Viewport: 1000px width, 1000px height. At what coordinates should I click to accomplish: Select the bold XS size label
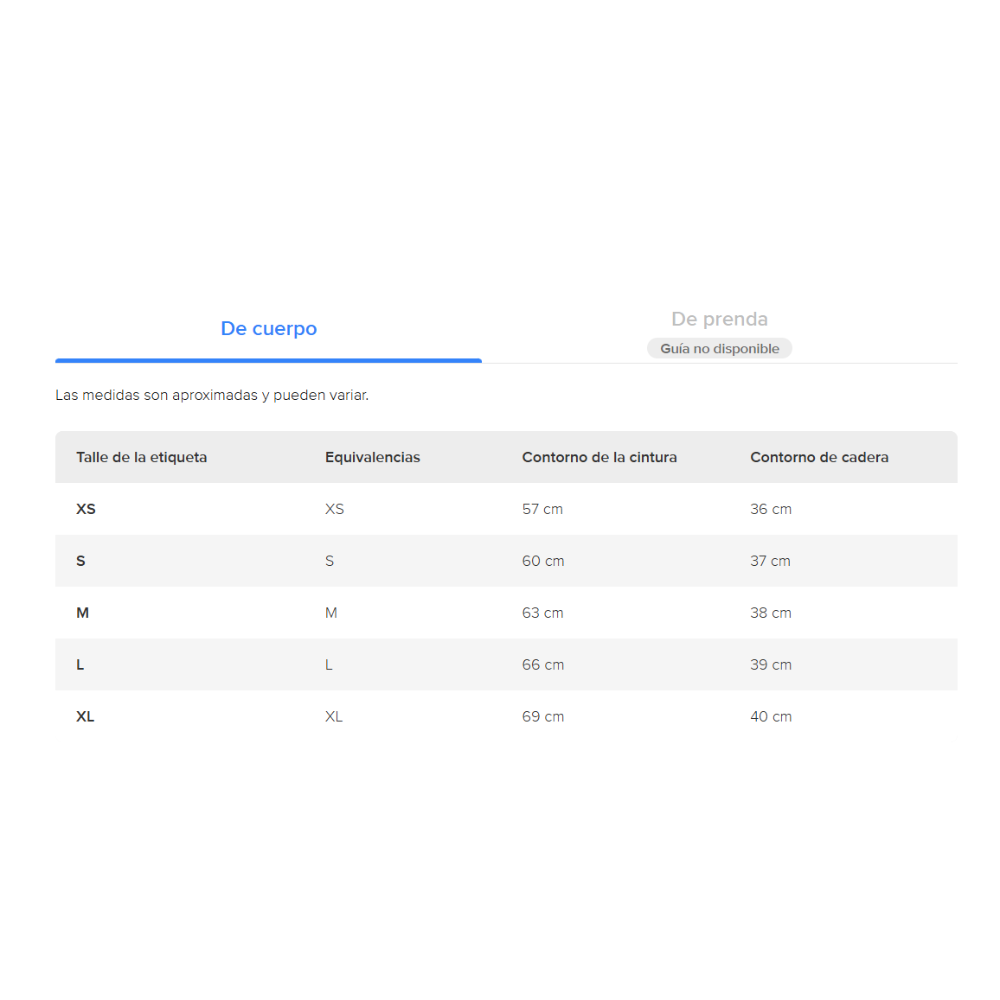click(x=86, y=509)
